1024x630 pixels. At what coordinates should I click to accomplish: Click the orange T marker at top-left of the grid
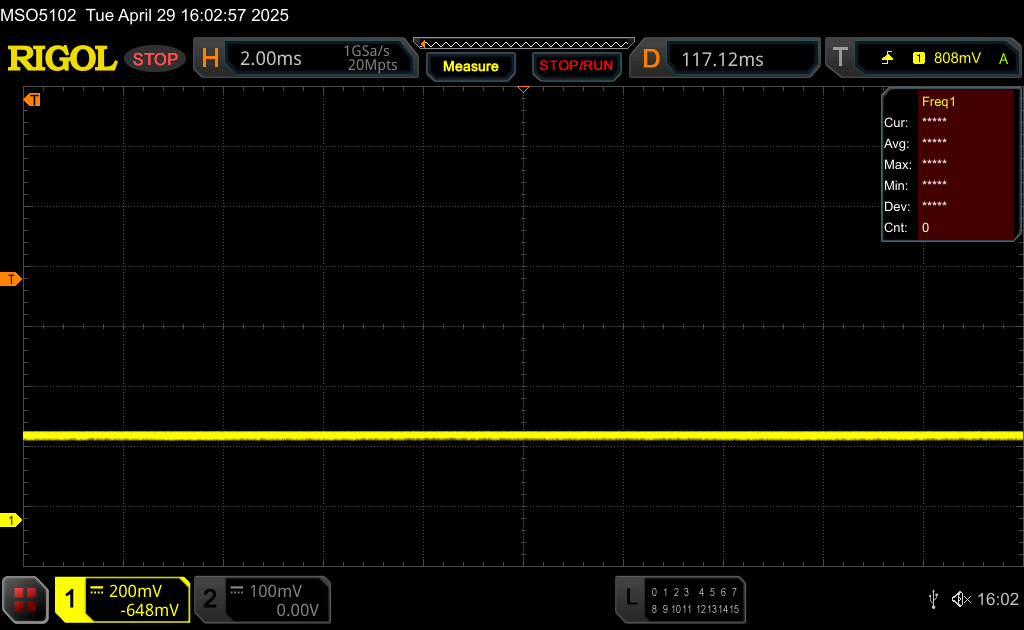(x=32, y=99)
